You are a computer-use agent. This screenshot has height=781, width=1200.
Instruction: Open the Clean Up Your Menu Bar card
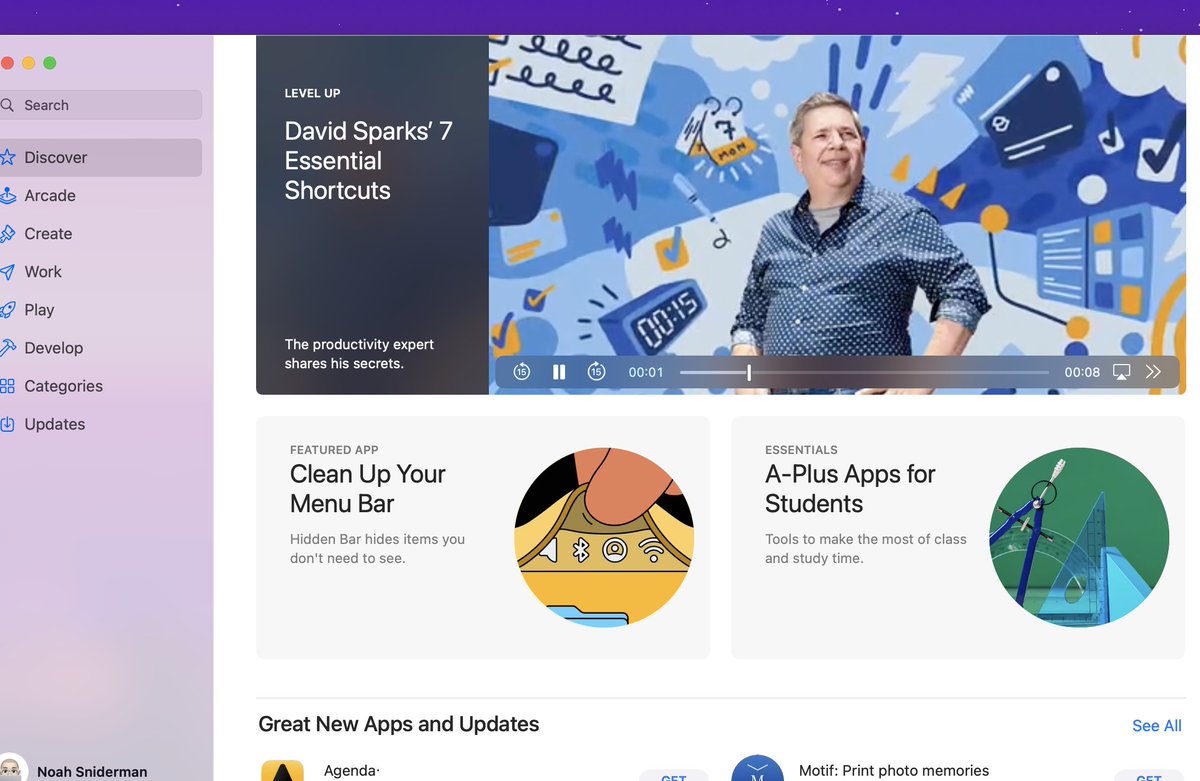pos(483,538)
